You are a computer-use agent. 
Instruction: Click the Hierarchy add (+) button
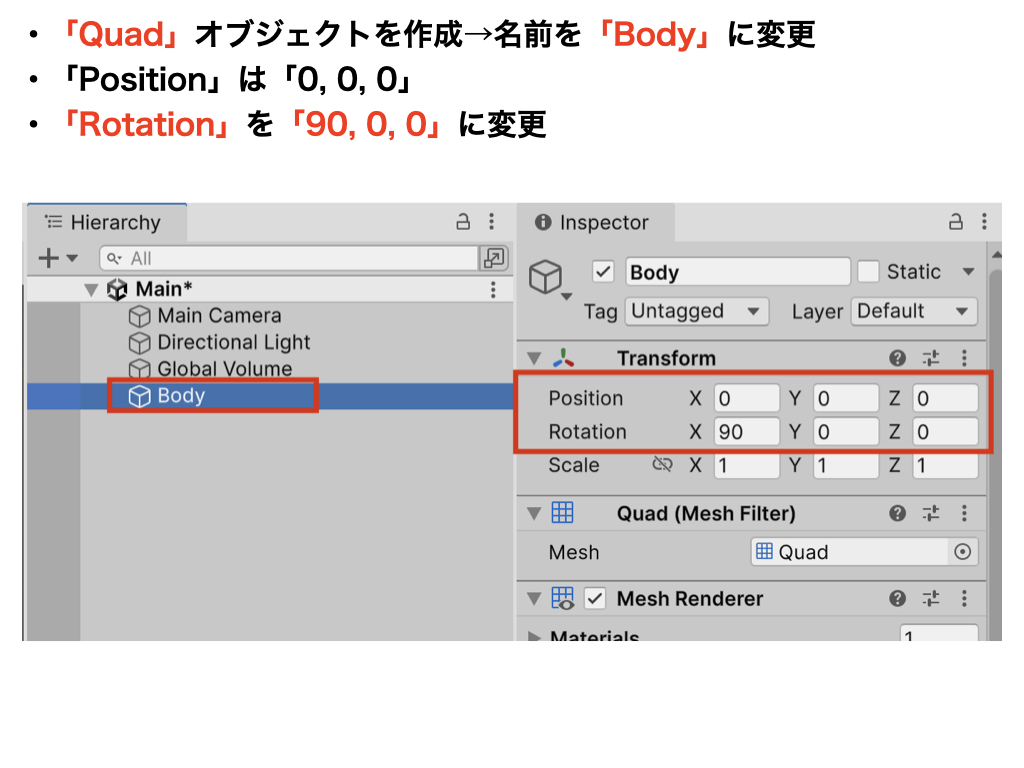tap(48, 258)
